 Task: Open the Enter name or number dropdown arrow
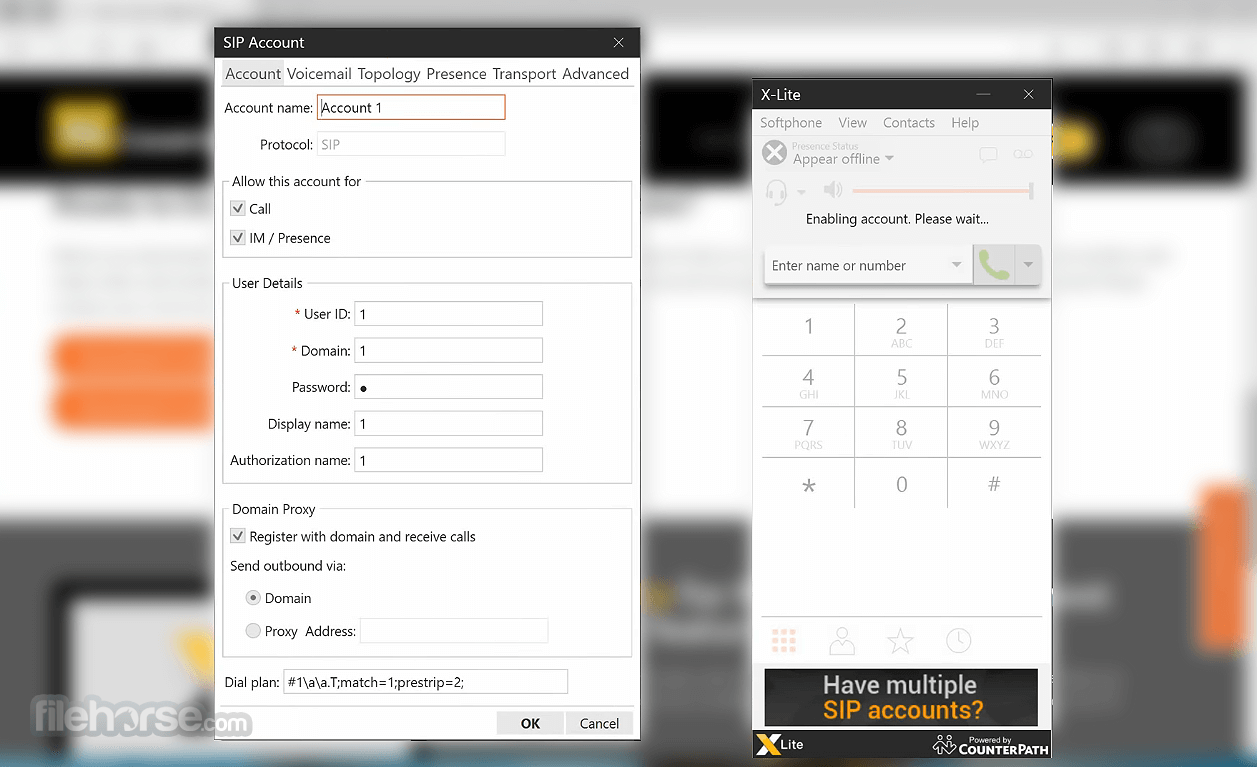[956, 265]
